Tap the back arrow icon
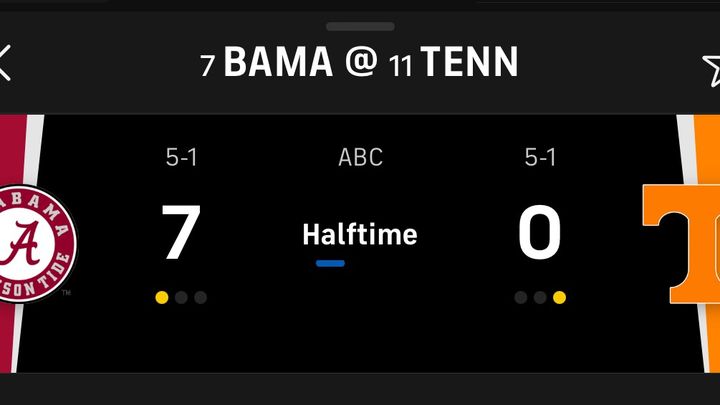 click(4, 63)
